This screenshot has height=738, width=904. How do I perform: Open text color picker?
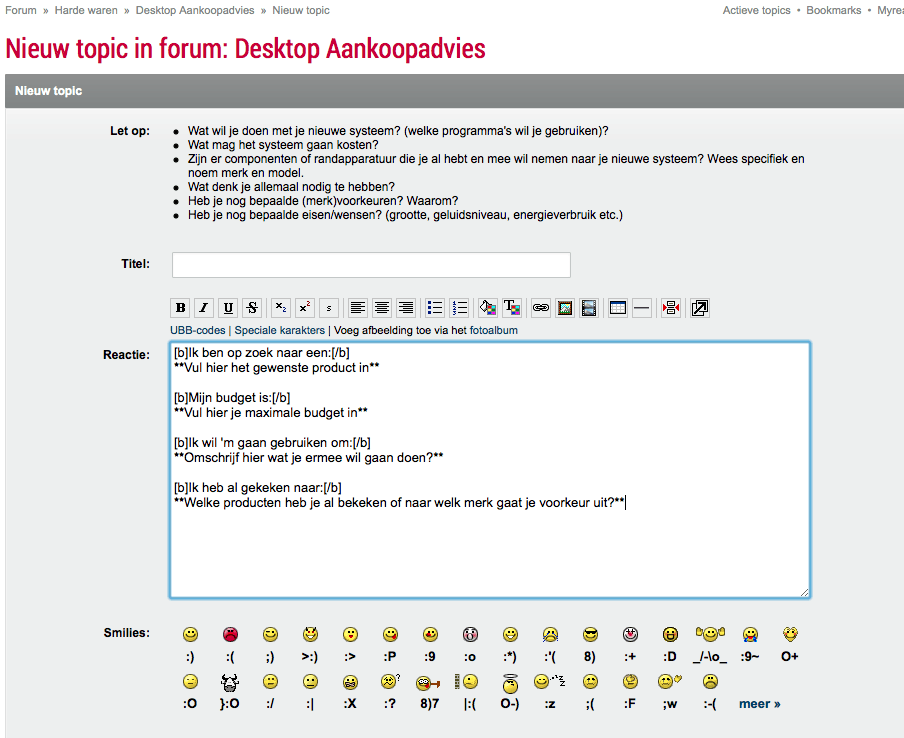coord(512,308)
